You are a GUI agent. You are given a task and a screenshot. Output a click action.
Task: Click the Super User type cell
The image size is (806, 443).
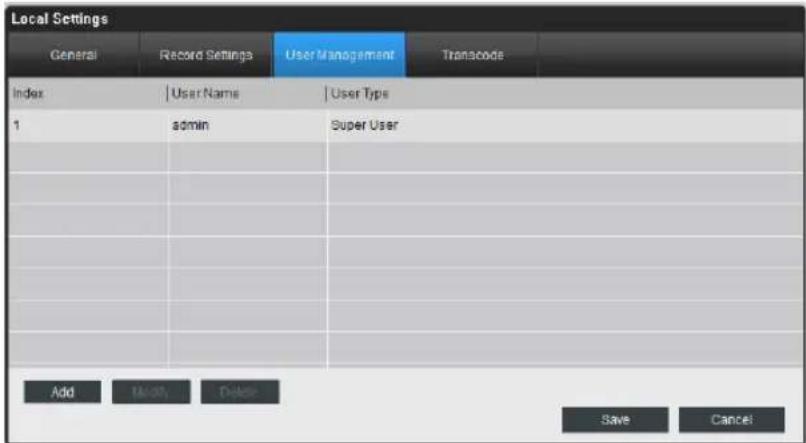click(565, 125)
